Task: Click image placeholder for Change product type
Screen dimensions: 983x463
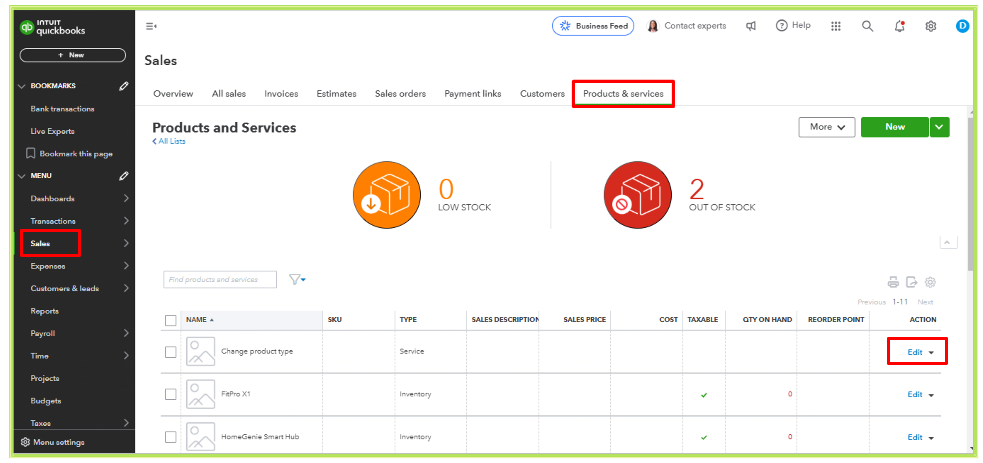Action: pos(201,351)
